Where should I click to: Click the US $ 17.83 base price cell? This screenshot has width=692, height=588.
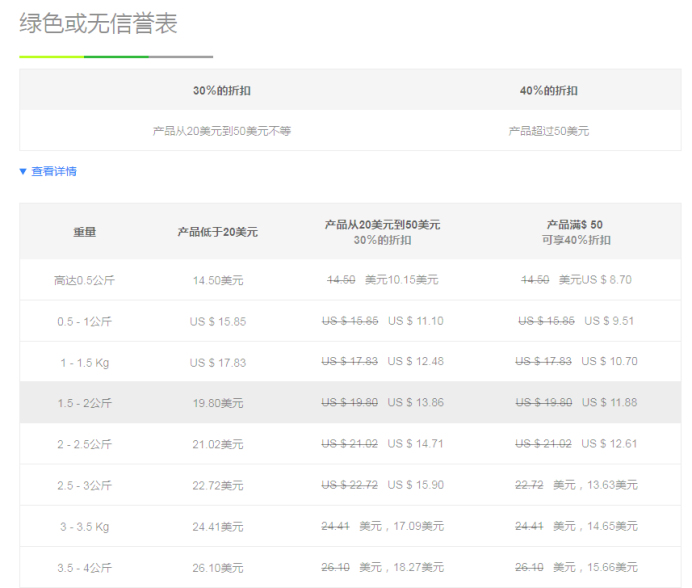[218, 363]
